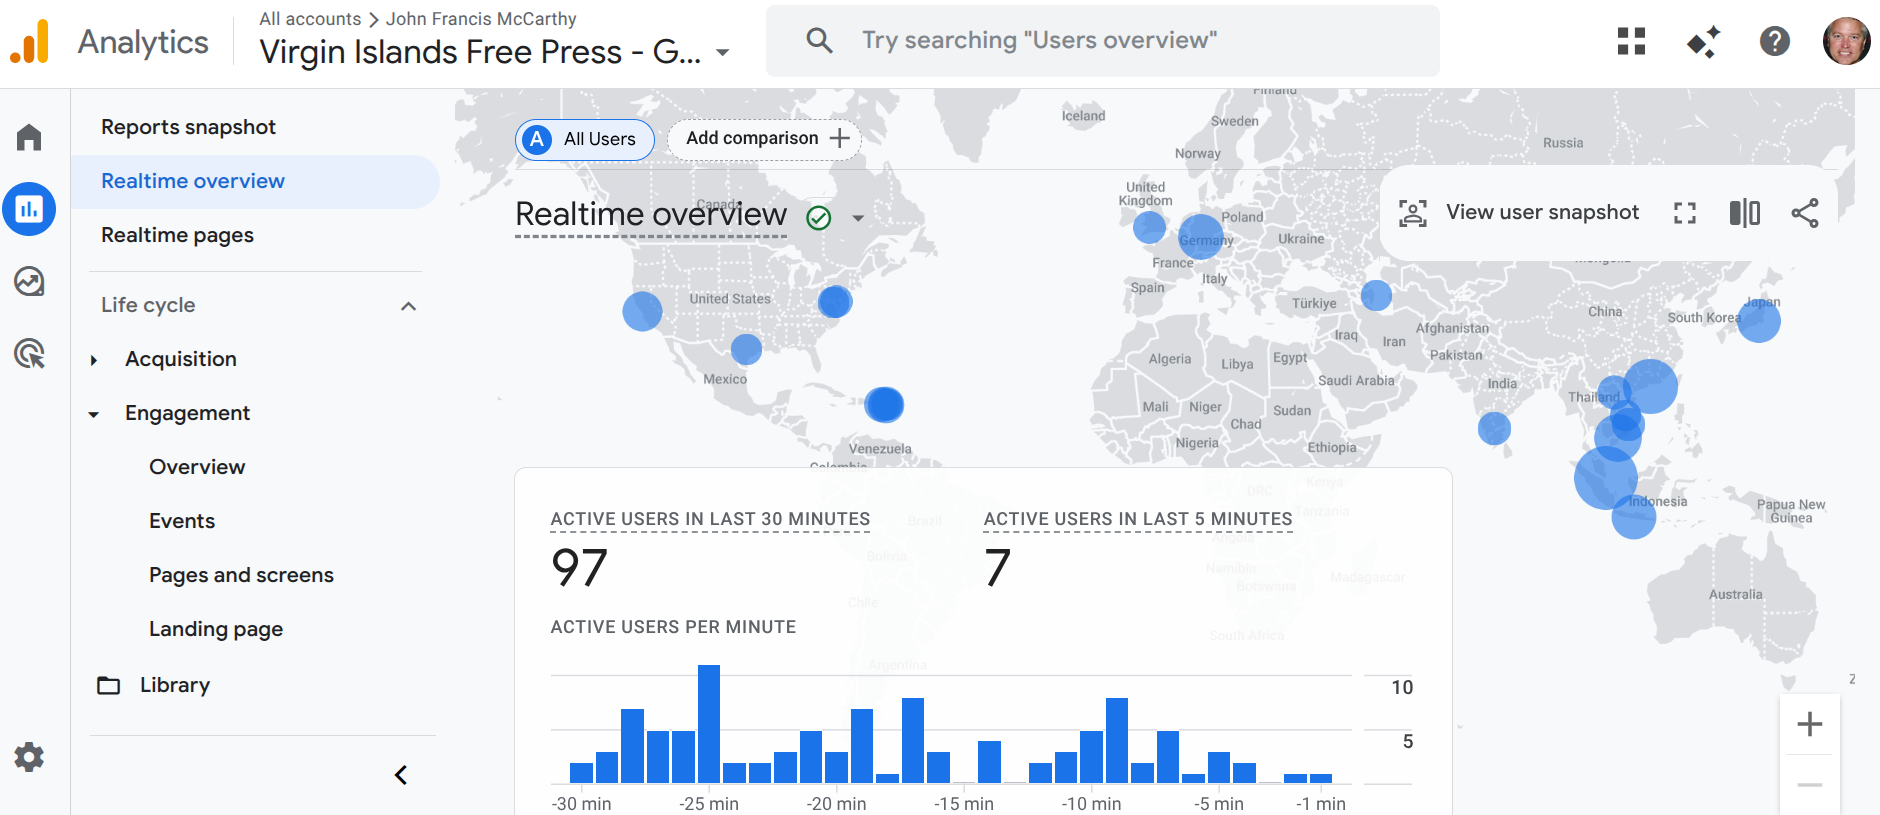Screen dimensions: 1880x815
Task: Open the Events report
Action: tap(182, 521)
